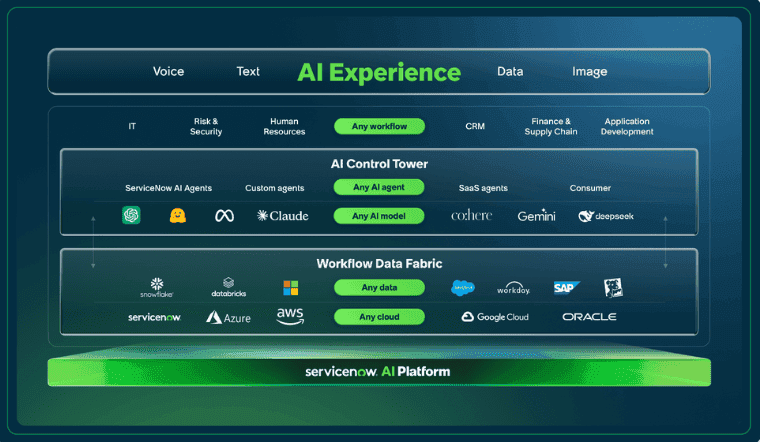The width and height of the screenshot is (760, 442).
Task: Choose the DeepSeek whale logo
Action: pos(605,215)
